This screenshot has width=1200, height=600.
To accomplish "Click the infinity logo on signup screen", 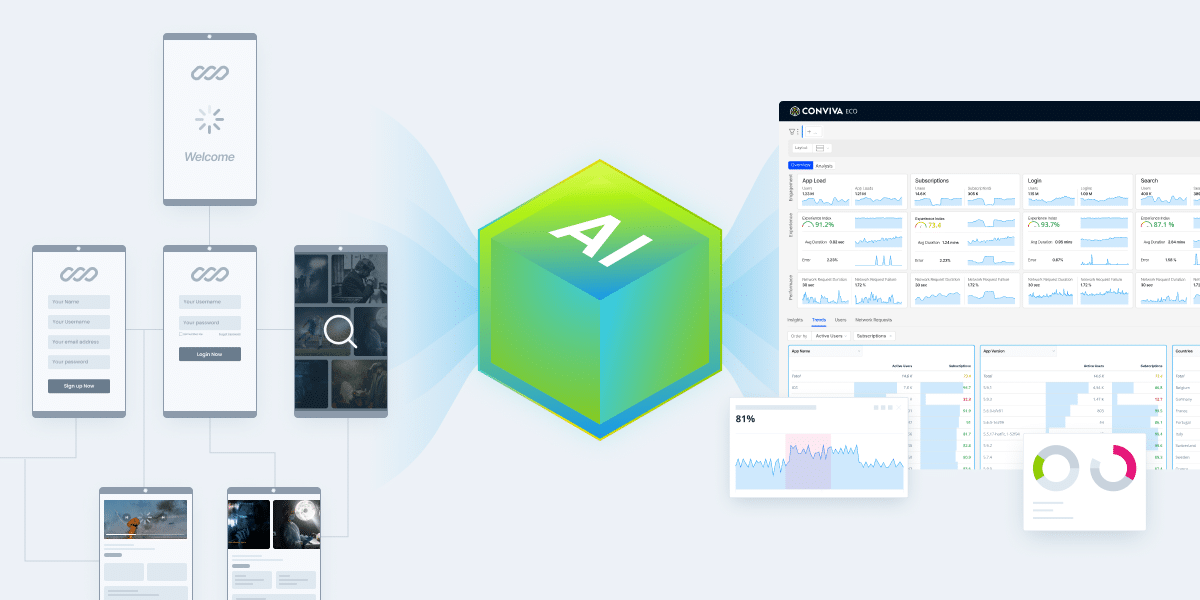I will click(79, 273).
